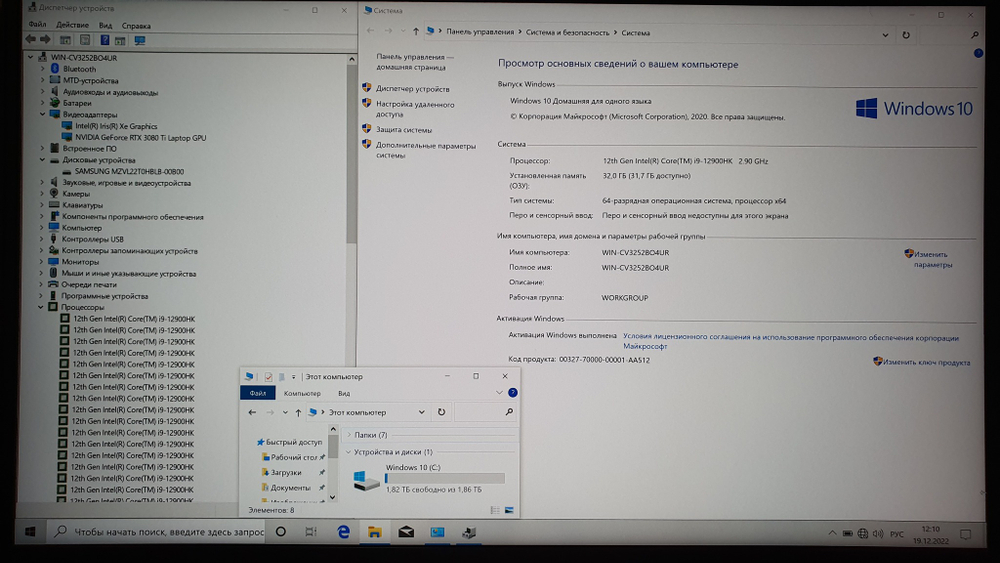Expand the Bluetooth device category
This screenshot has height=563, width=1000.
(43, 69)
